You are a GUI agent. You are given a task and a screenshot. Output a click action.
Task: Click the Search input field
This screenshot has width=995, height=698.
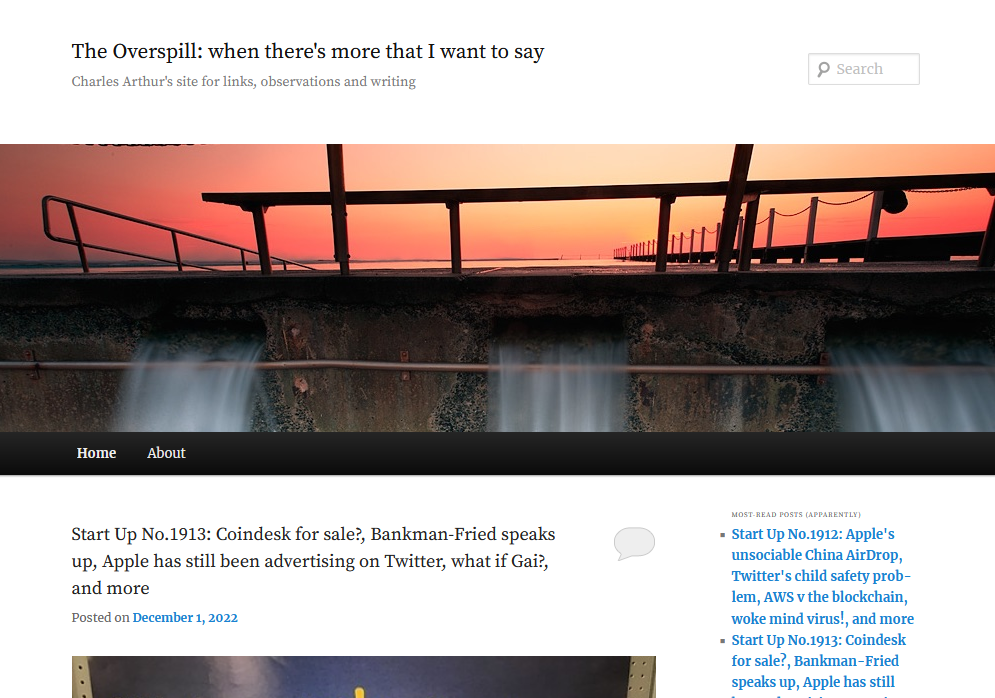pos(864,69)
